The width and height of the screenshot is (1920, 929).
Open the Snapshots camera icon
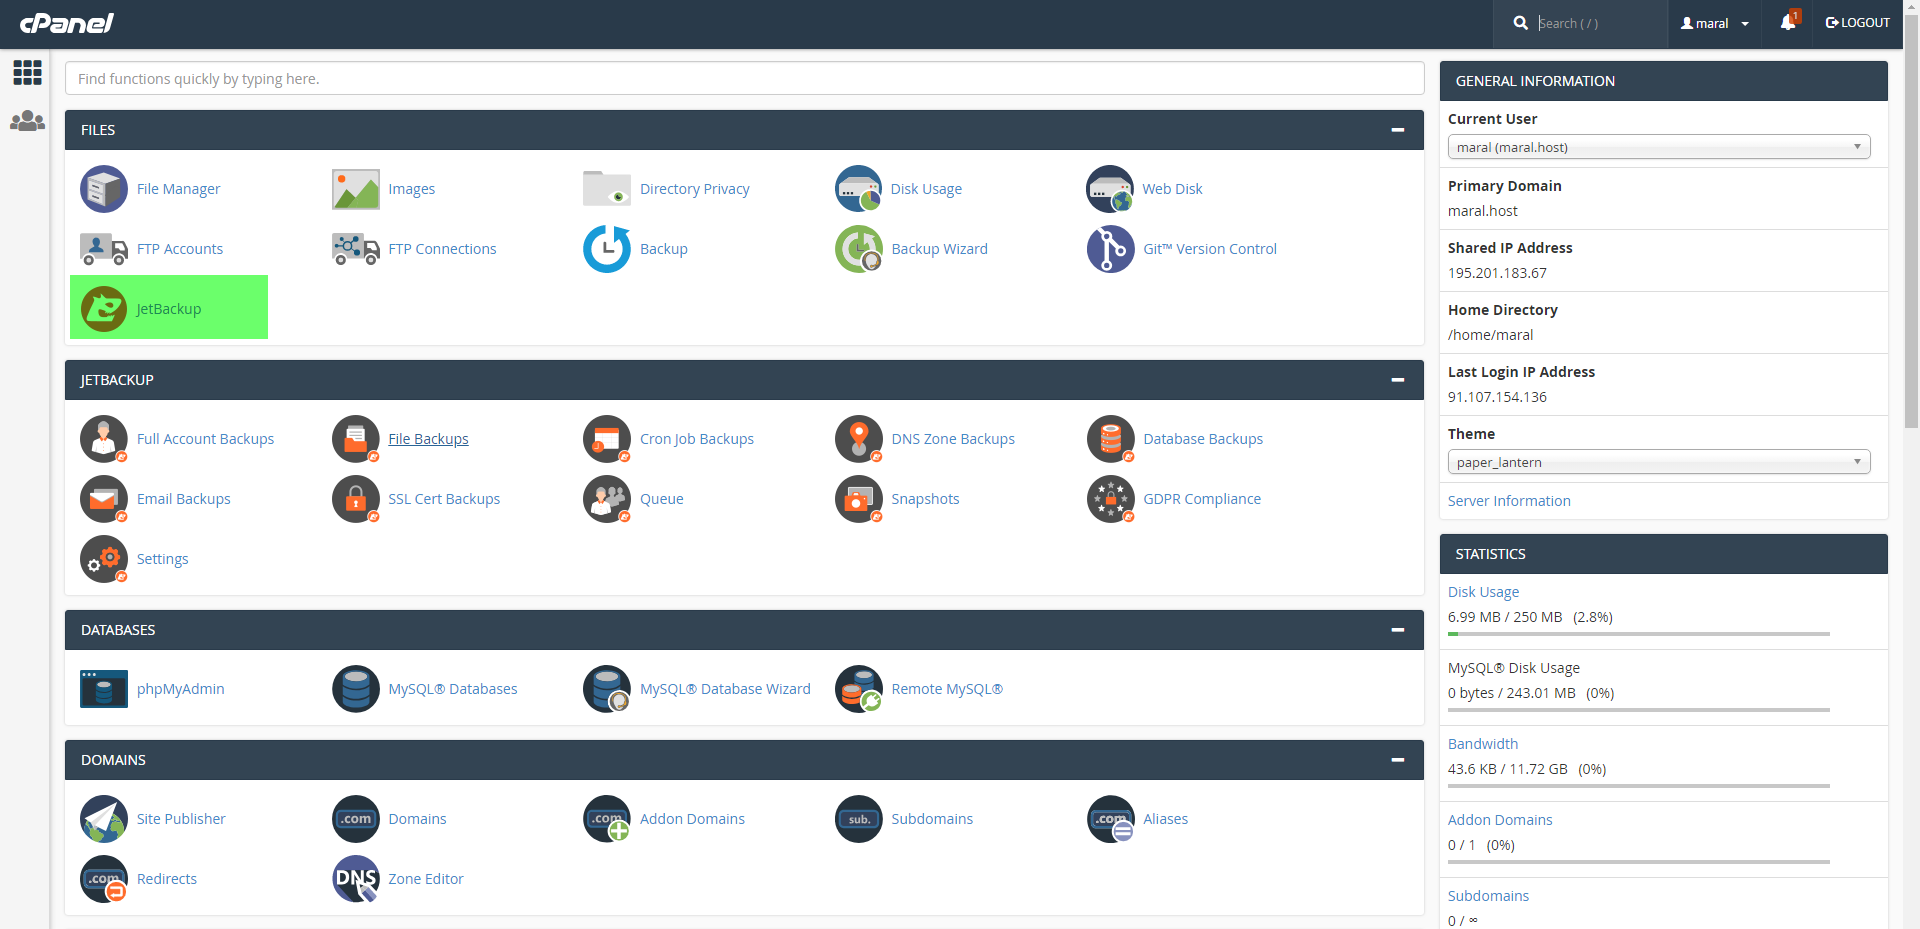coord(859,499)
